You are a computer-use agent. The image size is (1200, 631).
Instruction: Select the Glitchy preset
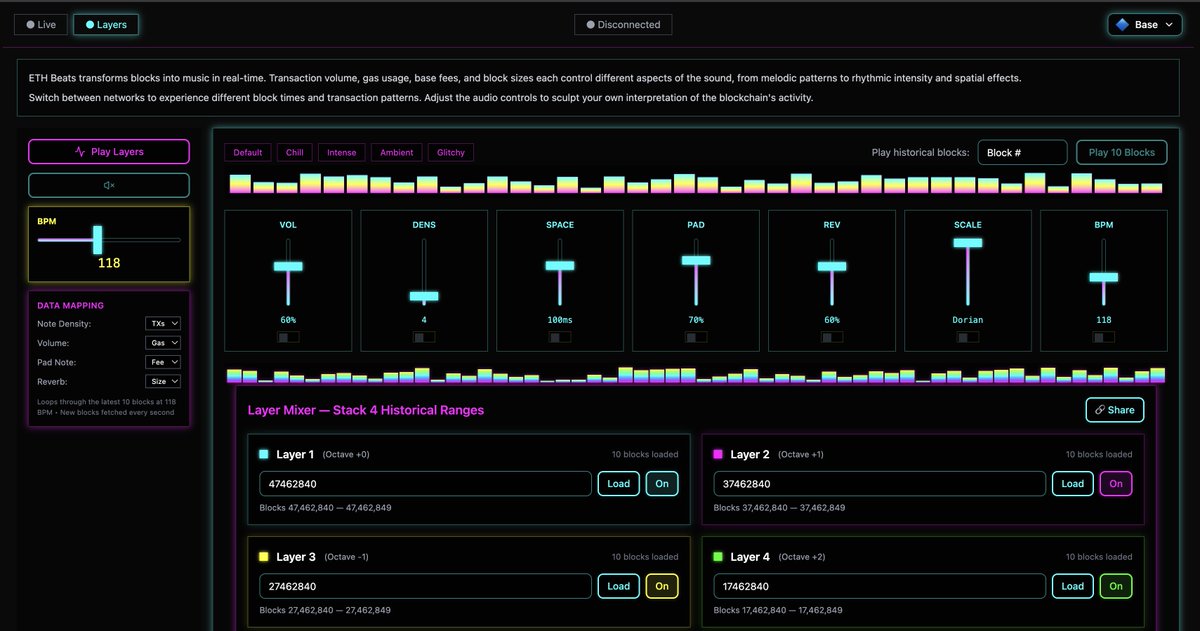[451, 152]
